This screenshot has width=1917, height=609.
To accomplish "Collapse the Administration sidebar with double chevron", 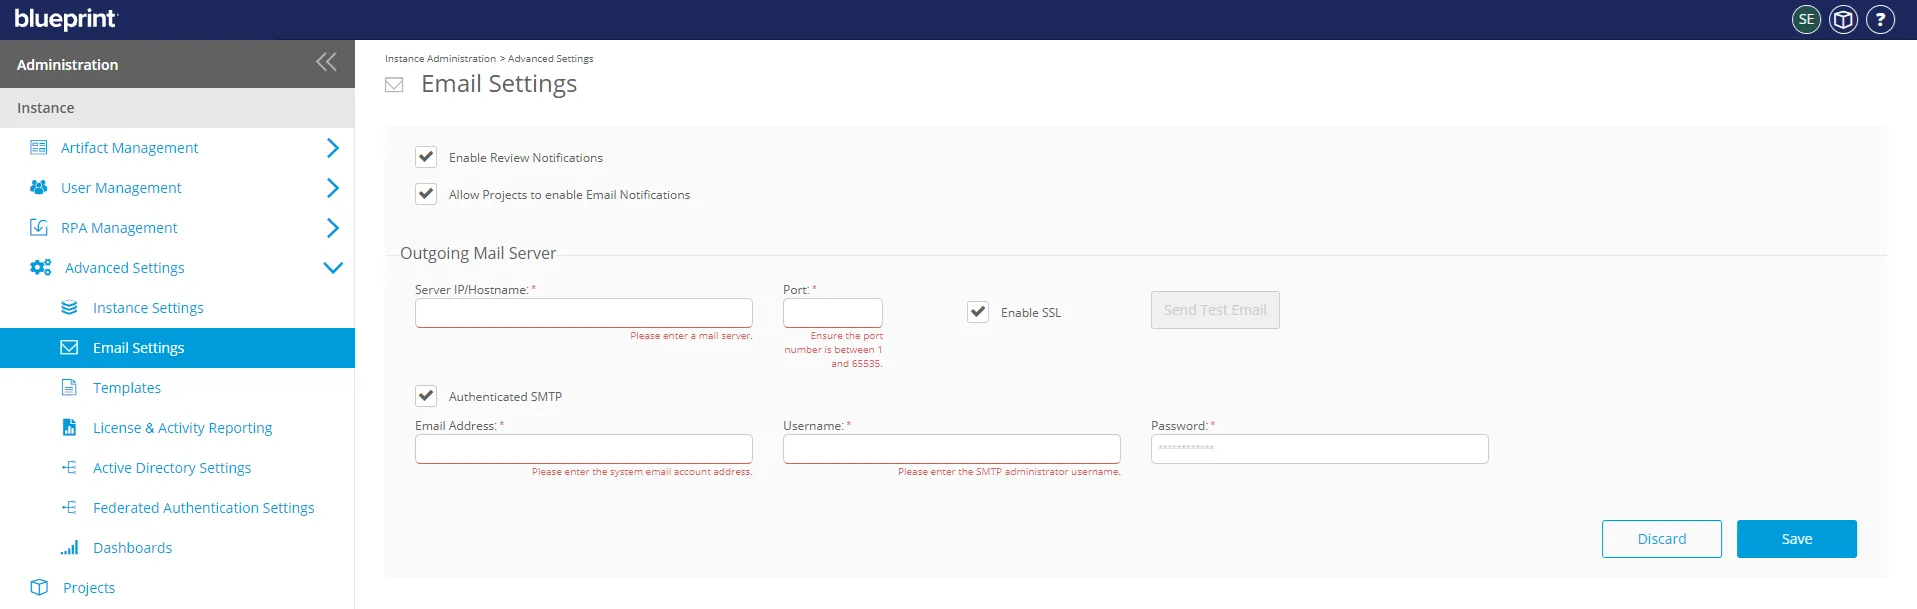I will click(x=326, y=62).
